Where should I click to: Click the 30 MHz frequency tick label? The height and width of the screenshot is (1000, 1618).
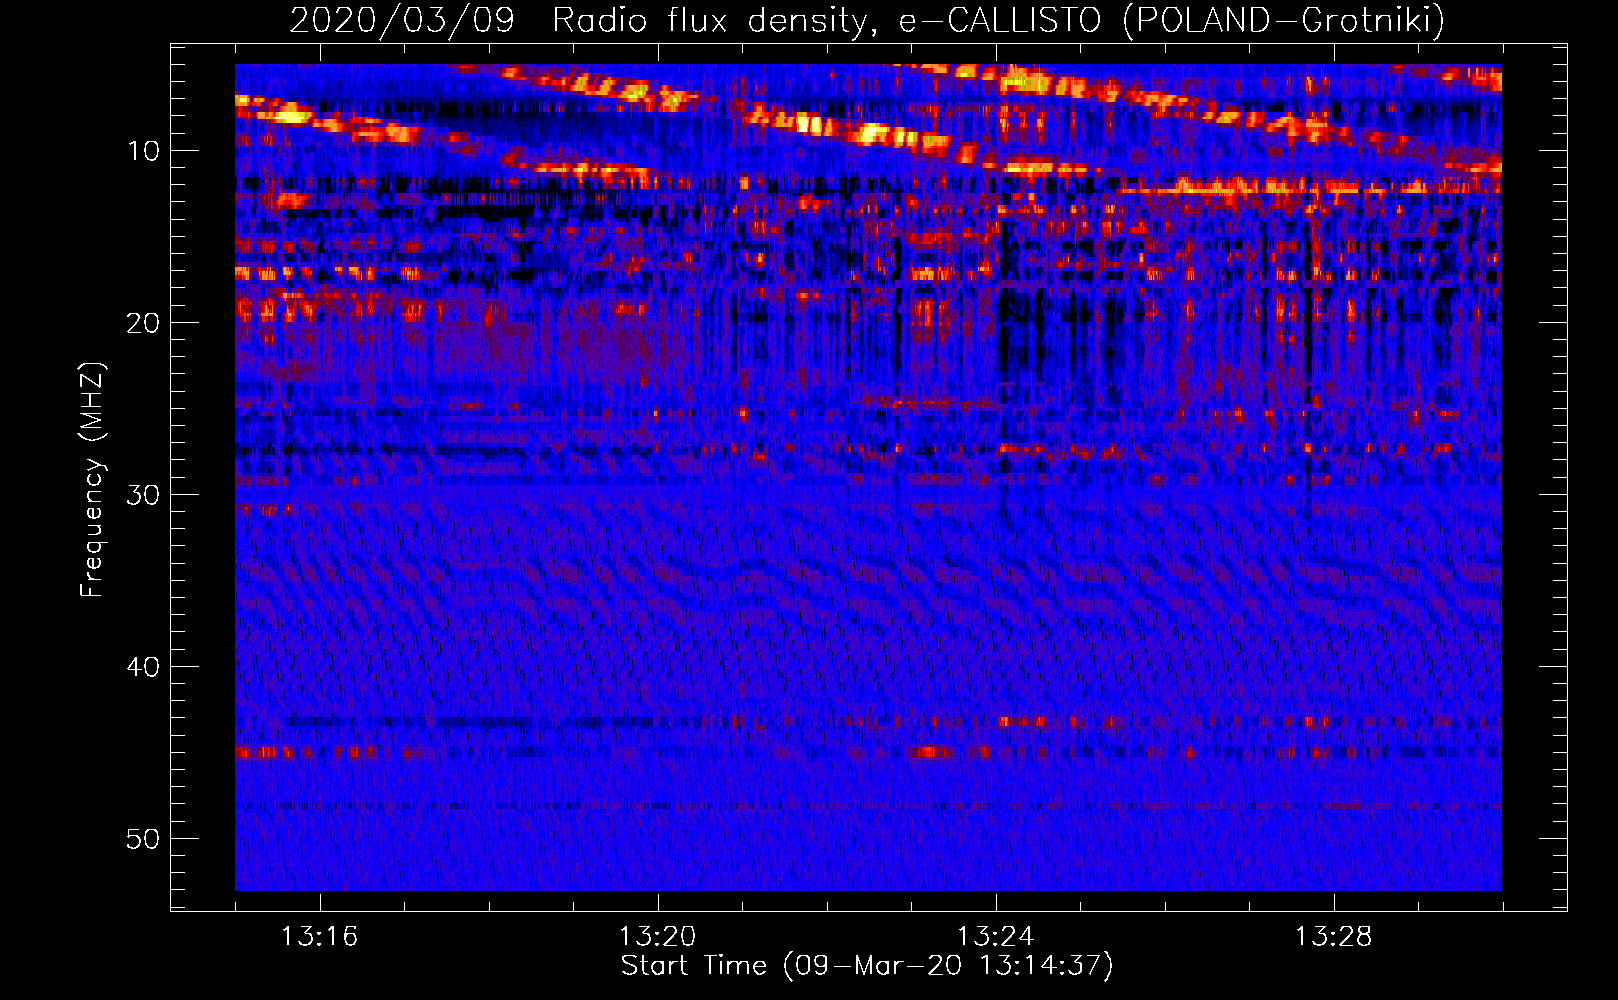(x=143, y=495)
